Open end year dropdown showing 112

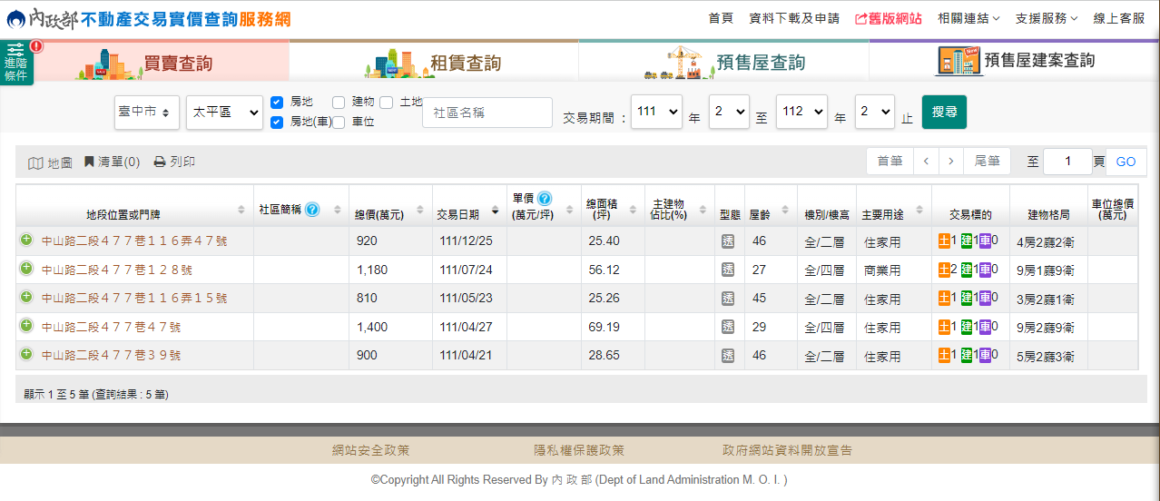coord(801,111)
